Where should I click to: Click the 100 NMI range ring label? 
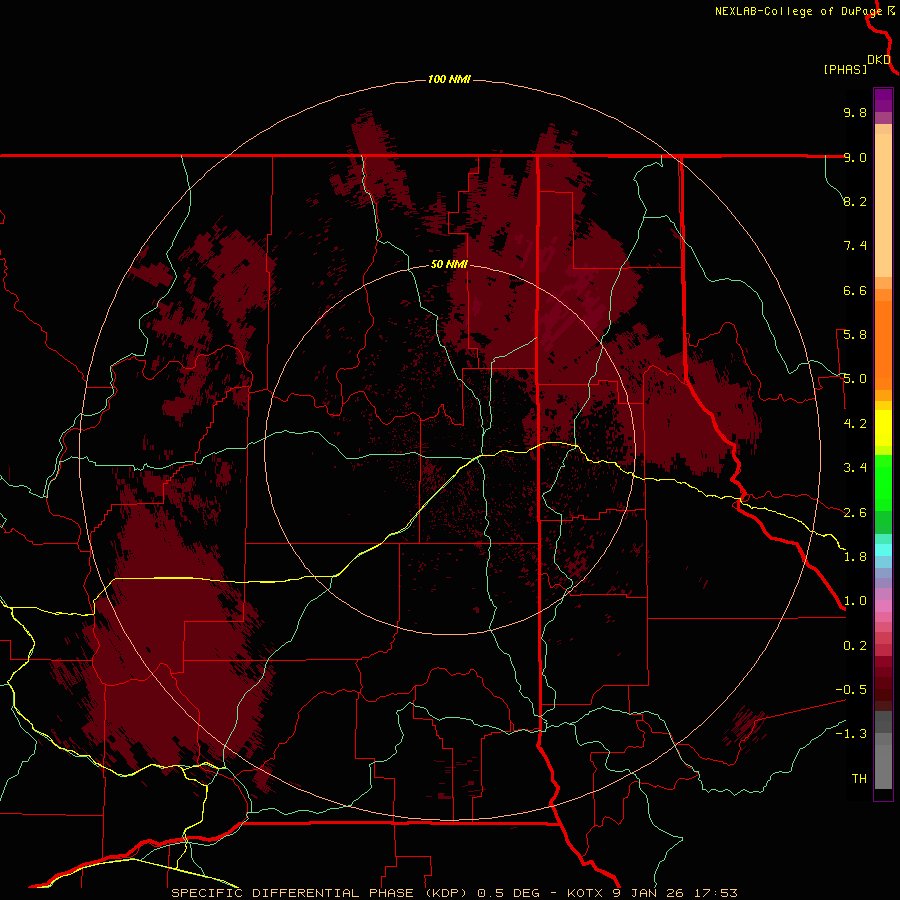[x=449, y=79]
